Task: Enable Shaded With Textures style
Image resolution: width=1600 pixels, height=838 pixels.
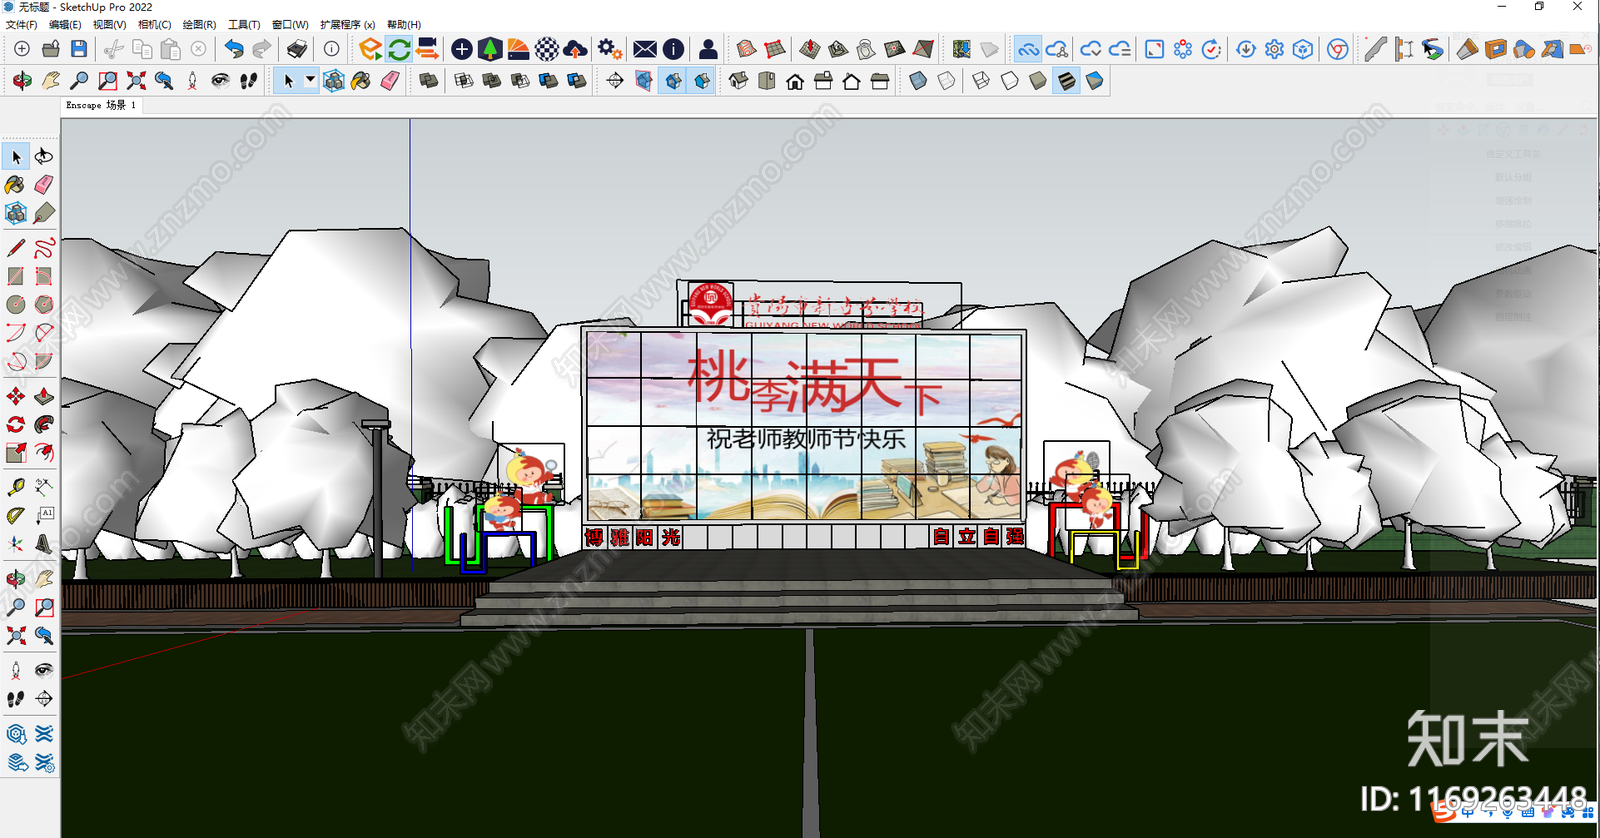Action: pyautogui.click(x=1066, y=80)
